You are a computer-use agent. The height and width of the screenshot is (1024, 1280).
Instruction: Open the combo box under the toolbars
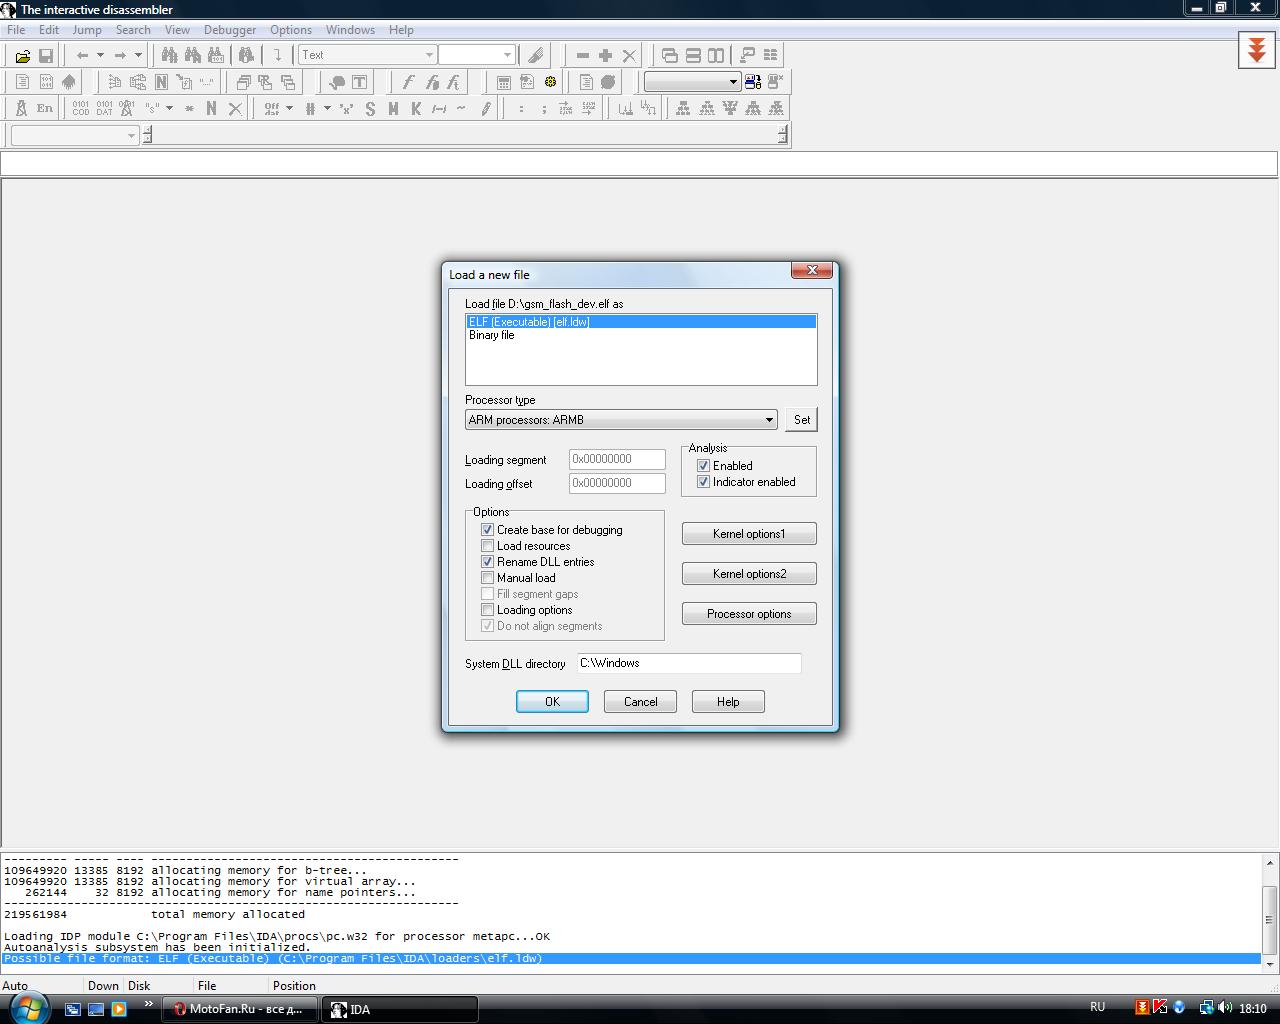pos(74,135)
